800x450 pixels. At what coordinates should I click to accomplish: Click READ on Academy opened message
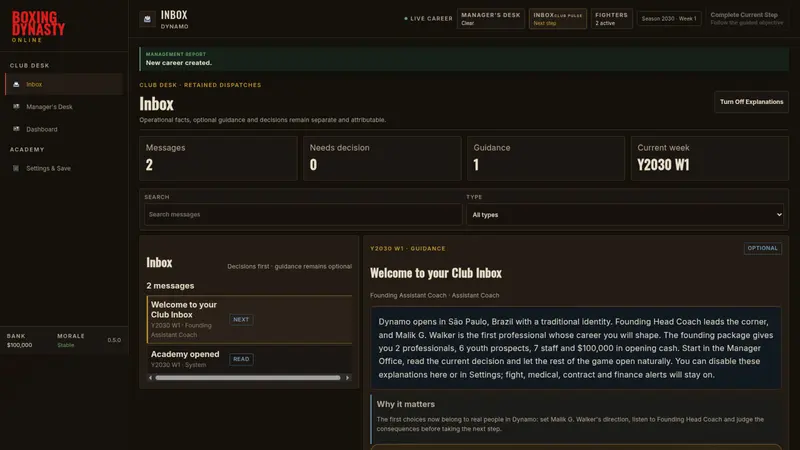click(241, 359)
